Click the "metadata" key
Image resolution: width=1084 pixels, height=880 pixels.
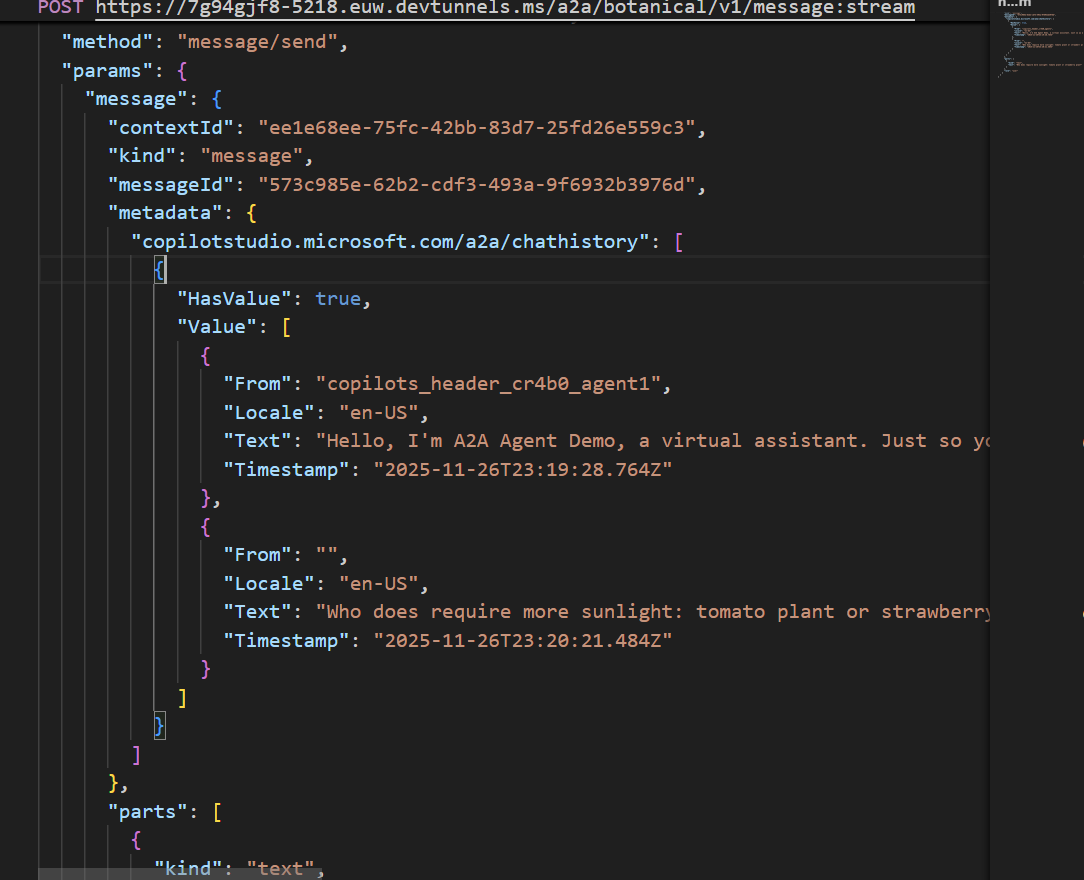pyautogui.click(x=160, y=213)
